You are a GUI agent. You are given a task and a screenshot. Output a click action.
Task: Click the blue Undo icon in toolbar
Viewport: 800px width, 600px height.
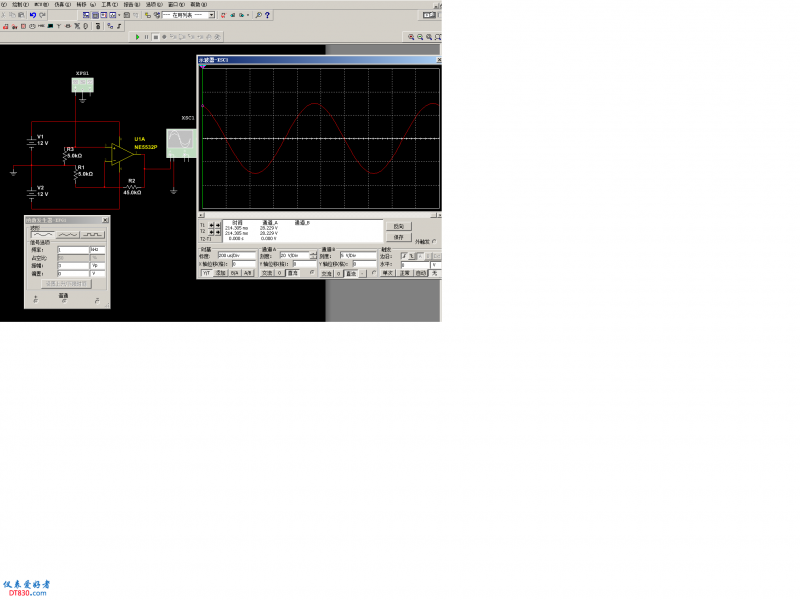pos(32,15)
